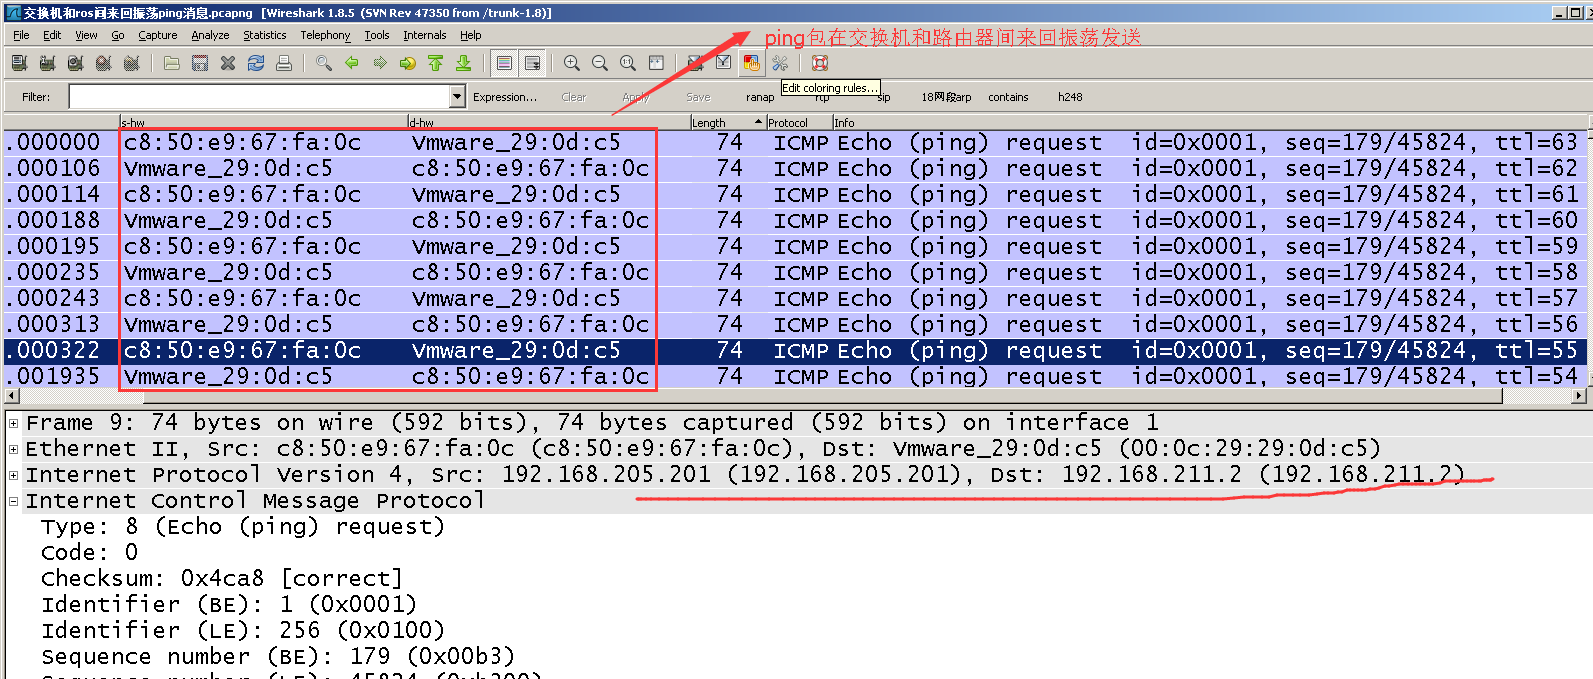Image resolution: width=1593 pixels, height=679 pixels.
Task: Go to packet number icon
Action: (408, 63)
